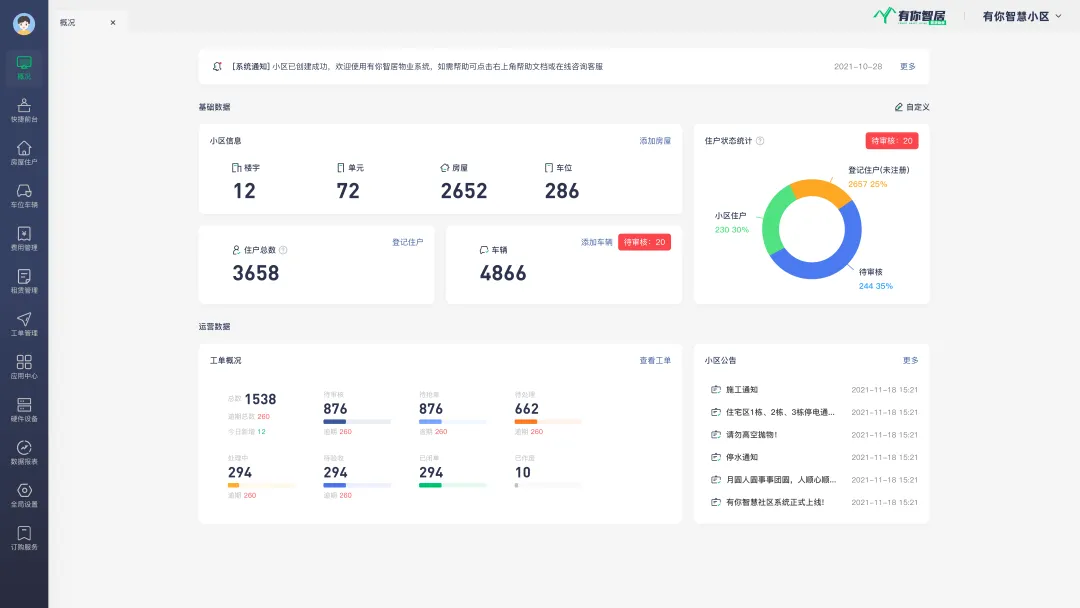The image size is (1080, 608).
Task: Go to 硬件设备 sidebar icon
Action: click(x=24, y=410)
